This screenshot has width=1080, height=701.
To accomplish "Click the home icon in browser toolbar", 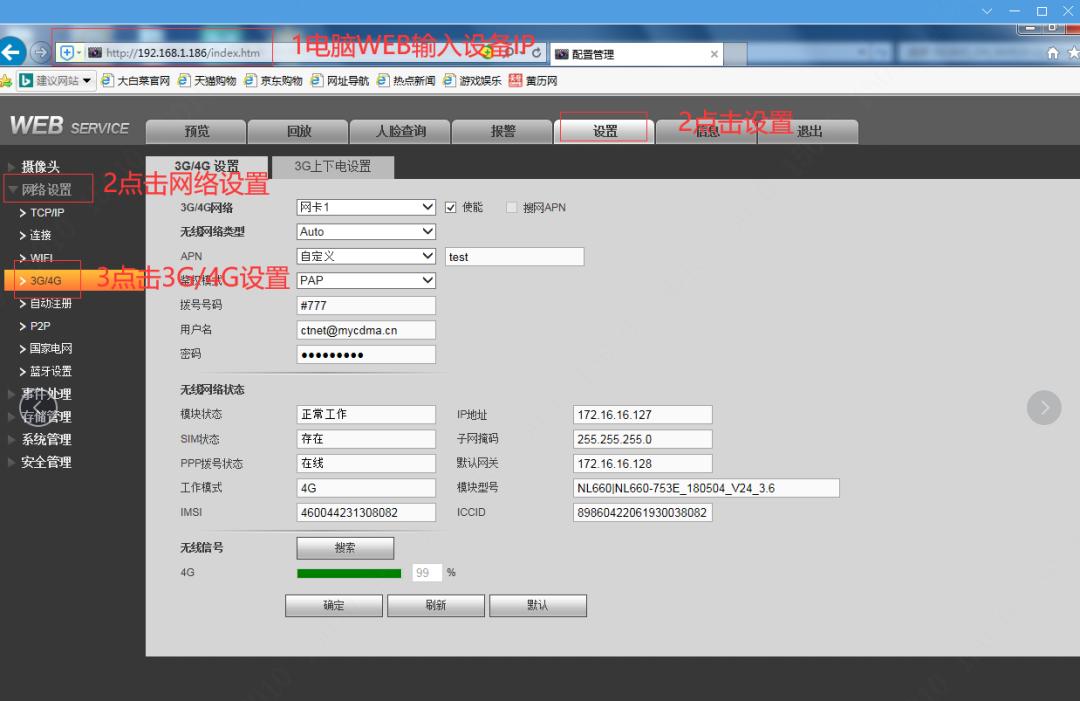I will click(1052, 53).
